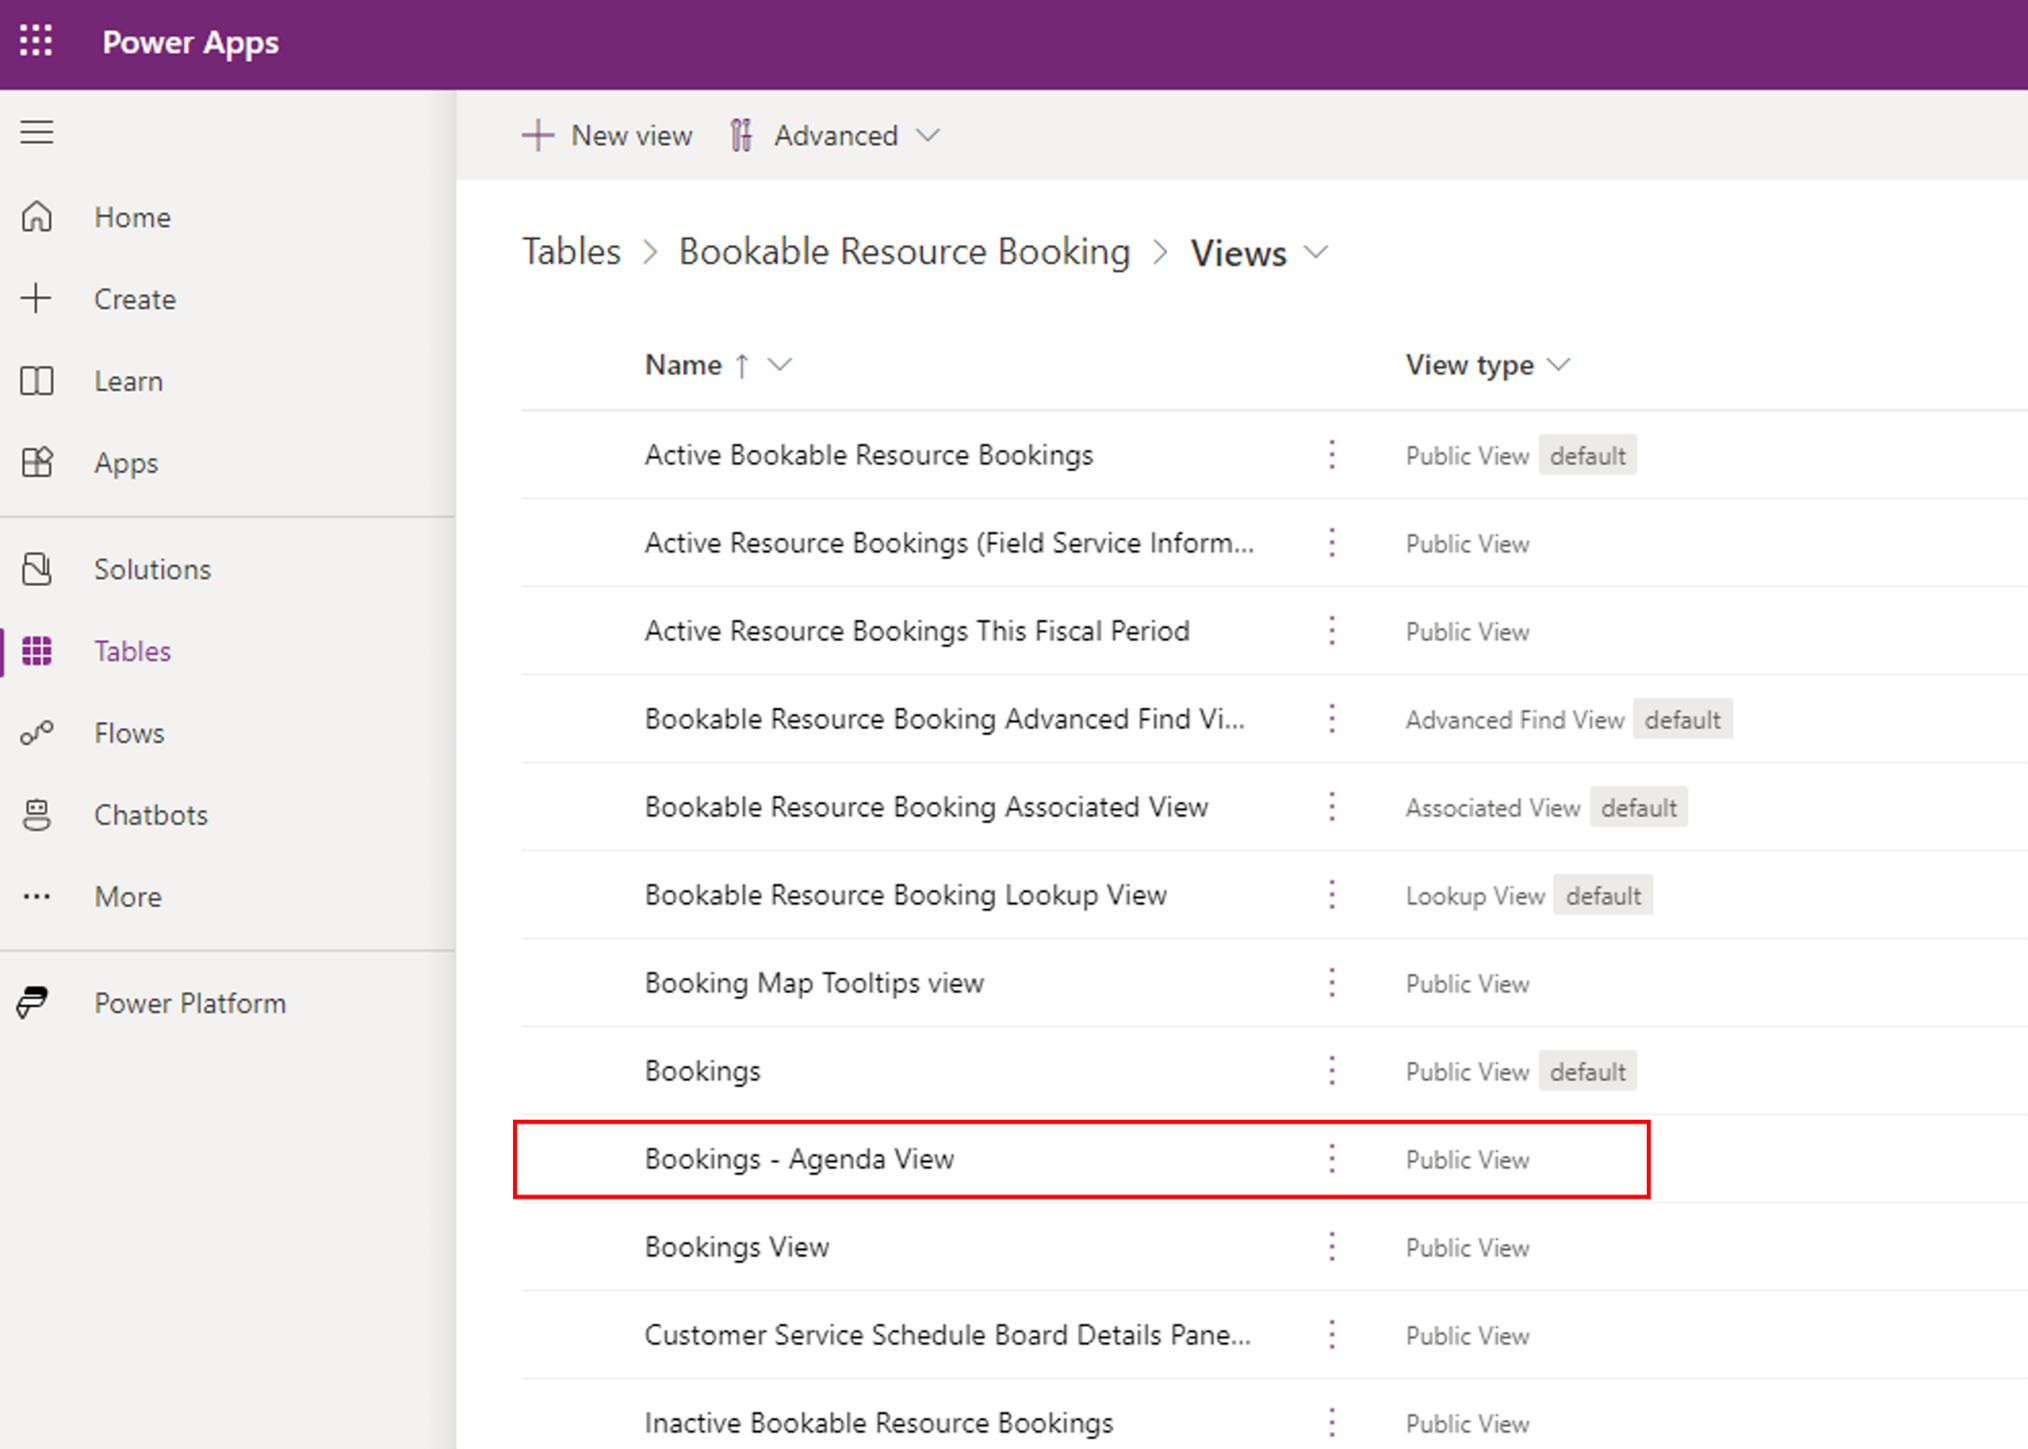Click the More options icon for Bookings - Agenda View

(x=1332, y=1159)
